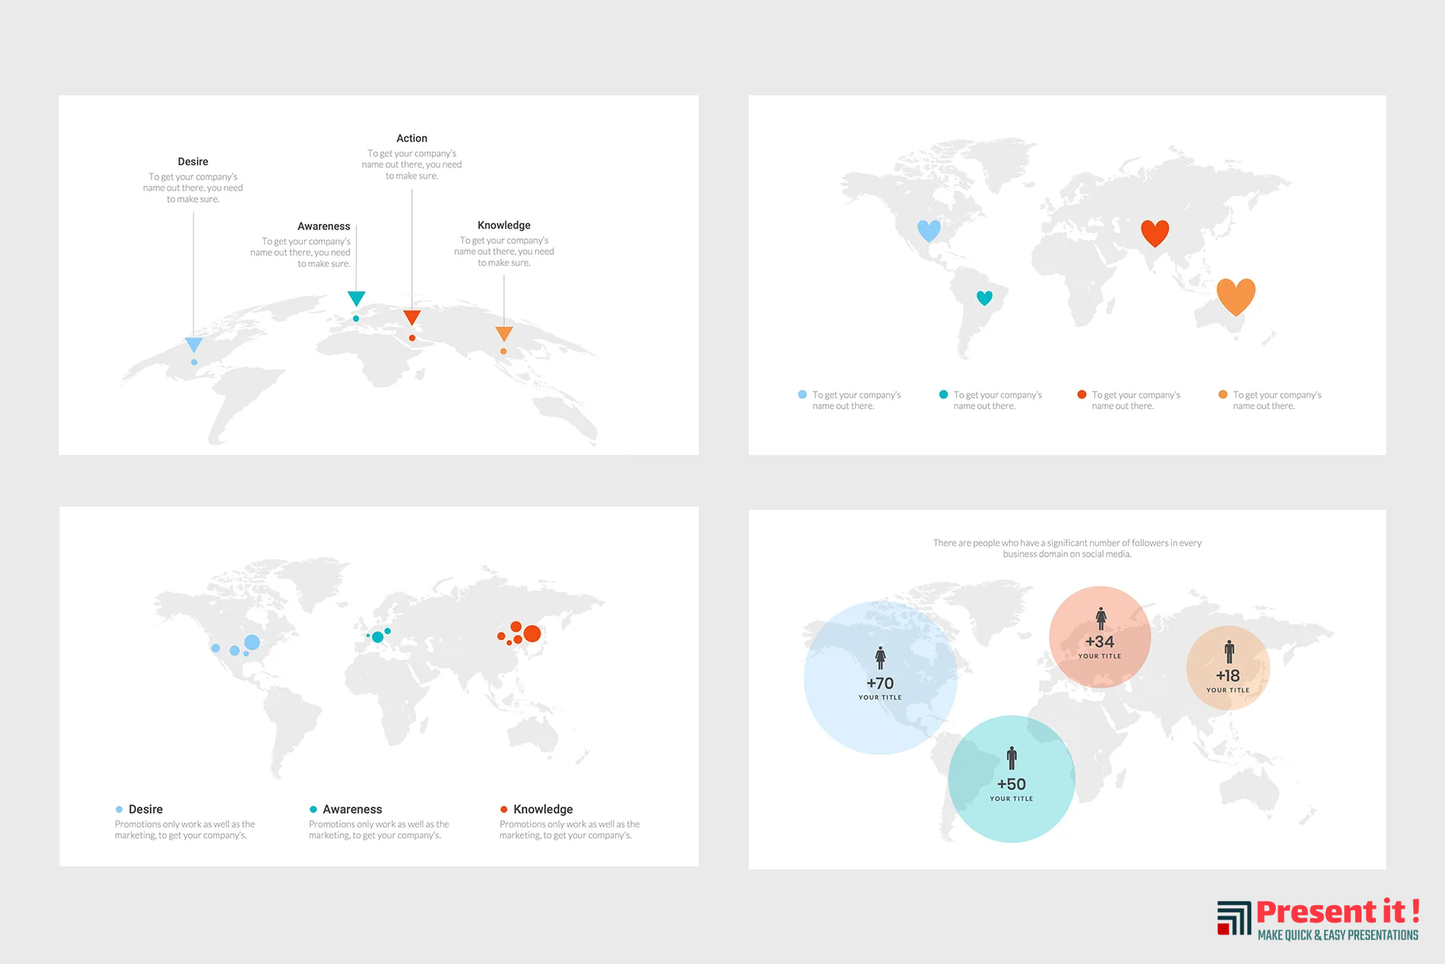The image size is (1445, 964).
Task: Click the red Action triangle pin
Action: 412,317
